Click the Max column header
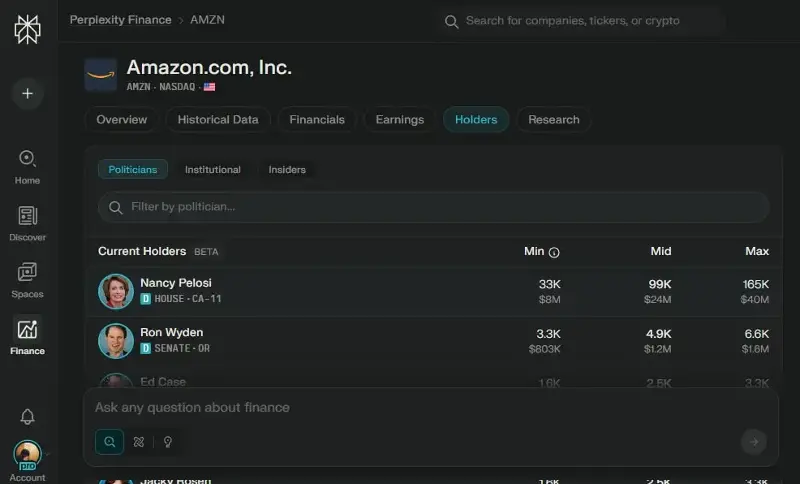The image size is (800, 484). pos(757,251)
